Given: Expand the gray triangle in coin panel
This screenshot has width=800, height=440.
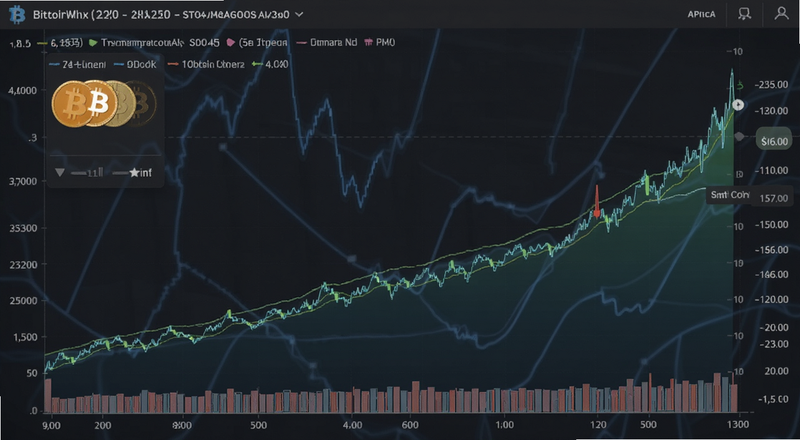Looking at the screenshot, I should 60,173.
